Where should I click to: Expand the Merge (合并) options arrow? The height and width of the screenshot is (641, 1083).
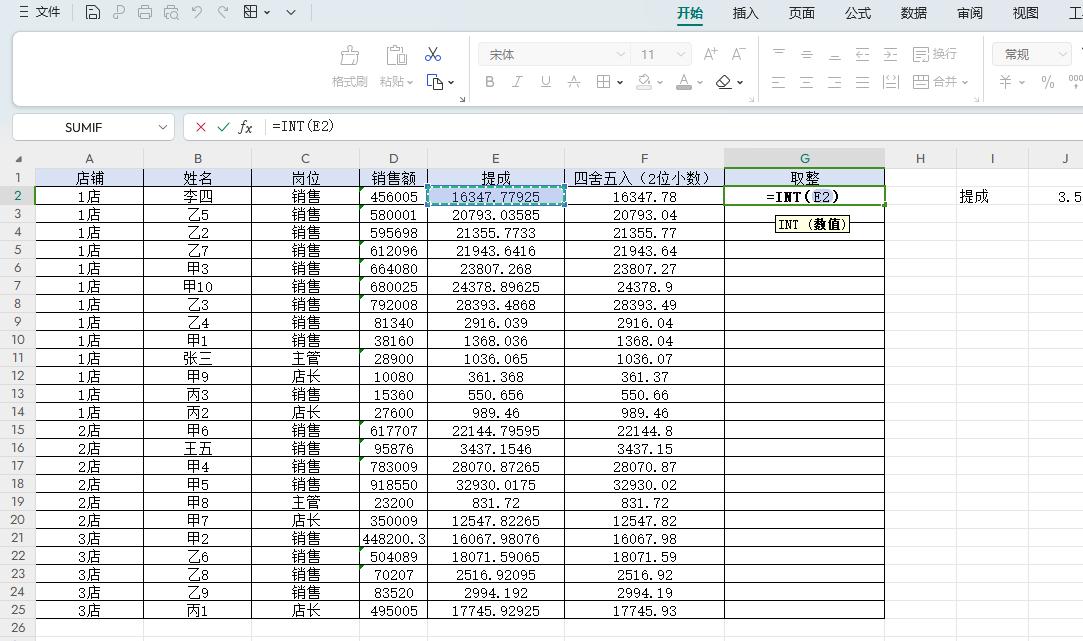[x=965, y=82]
